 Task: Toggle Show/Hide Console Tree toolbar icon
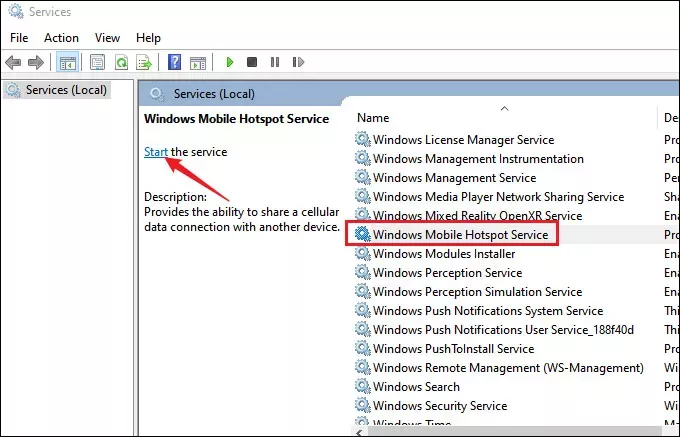67,62
